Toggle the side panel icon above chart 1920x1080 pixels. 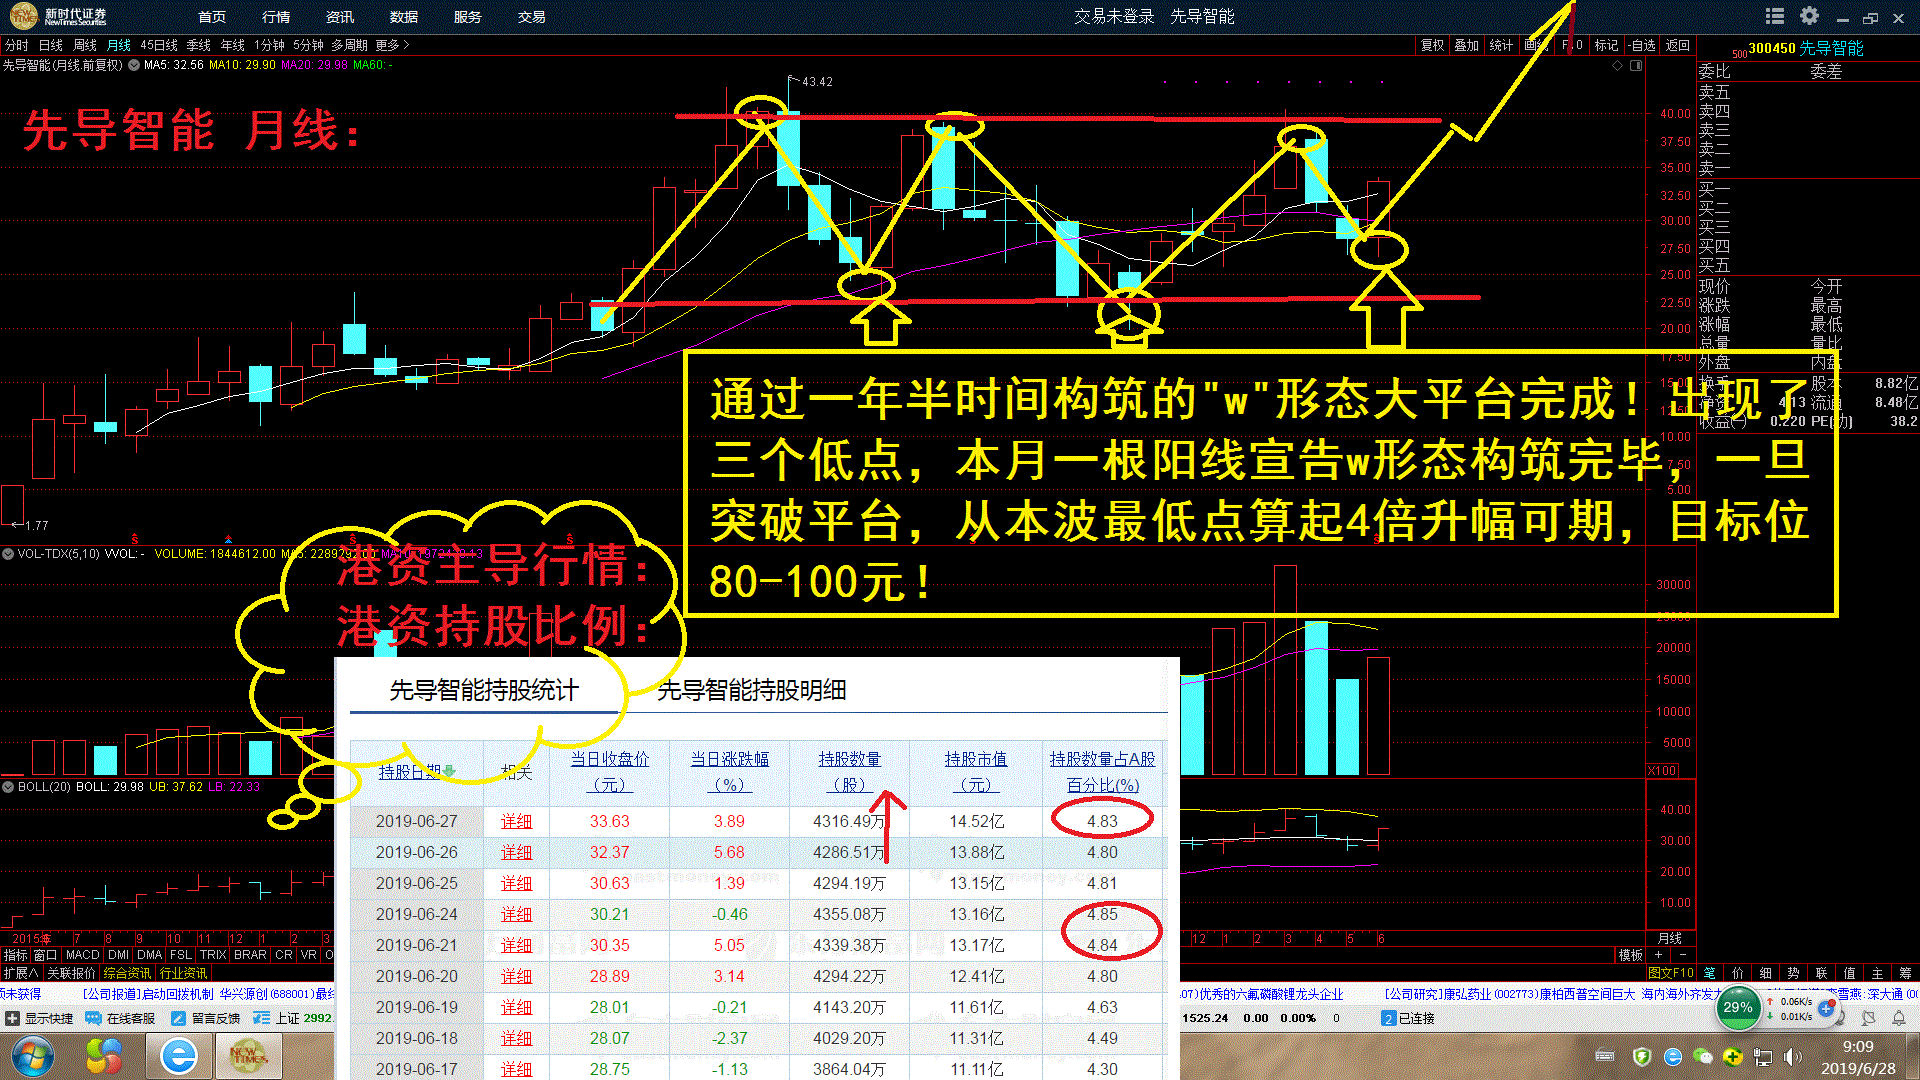(1636, 65)
